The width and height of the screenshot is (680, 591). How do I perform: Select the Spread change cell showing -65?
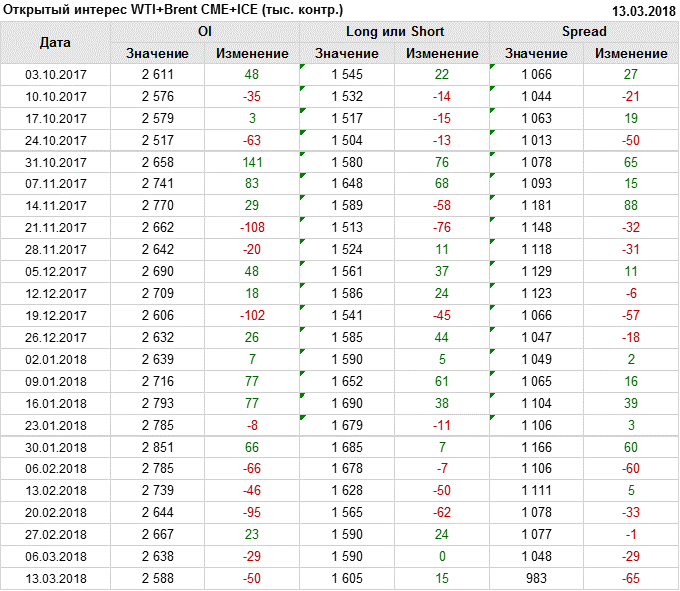pos(630,579)
